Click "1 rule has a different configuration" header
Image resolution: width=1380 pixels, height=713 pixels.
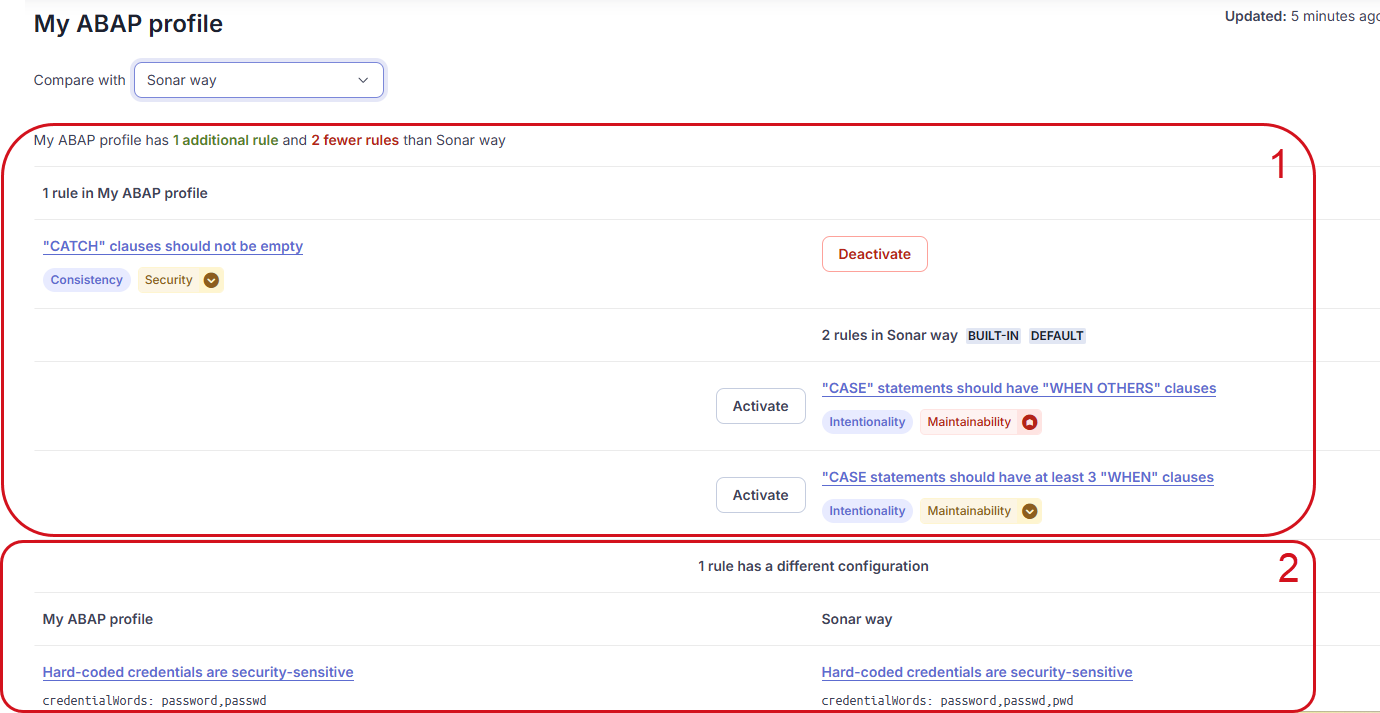click(x=813, y=566)
